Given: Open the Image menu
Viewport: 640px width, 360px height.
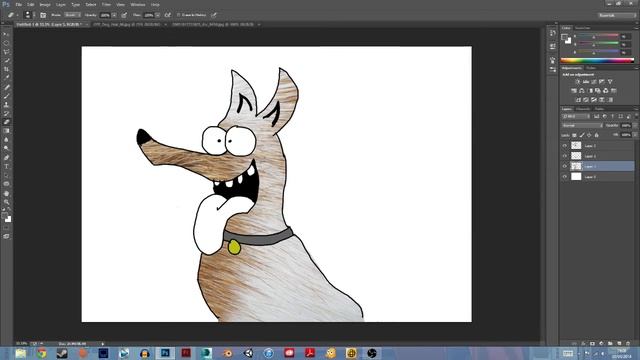Looking at the screenshot, I should (45, 4).
